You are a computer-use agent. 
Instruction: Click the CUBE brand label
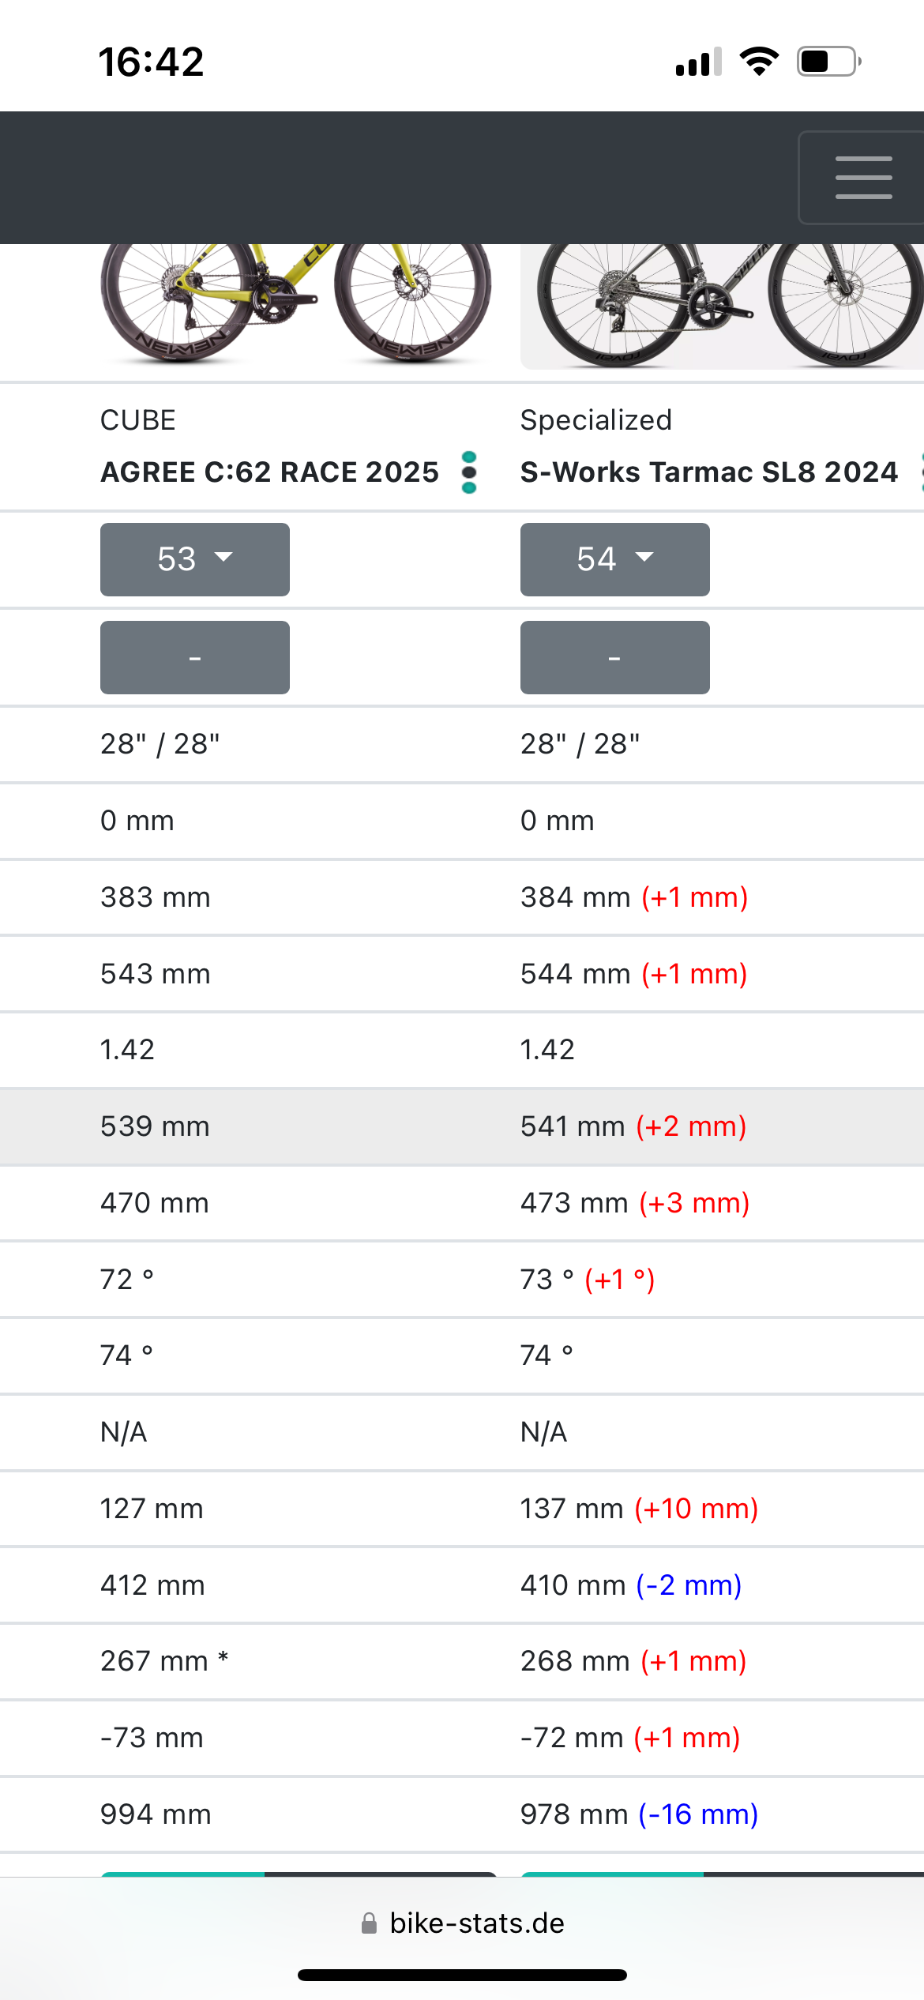(x=138, y=420)
